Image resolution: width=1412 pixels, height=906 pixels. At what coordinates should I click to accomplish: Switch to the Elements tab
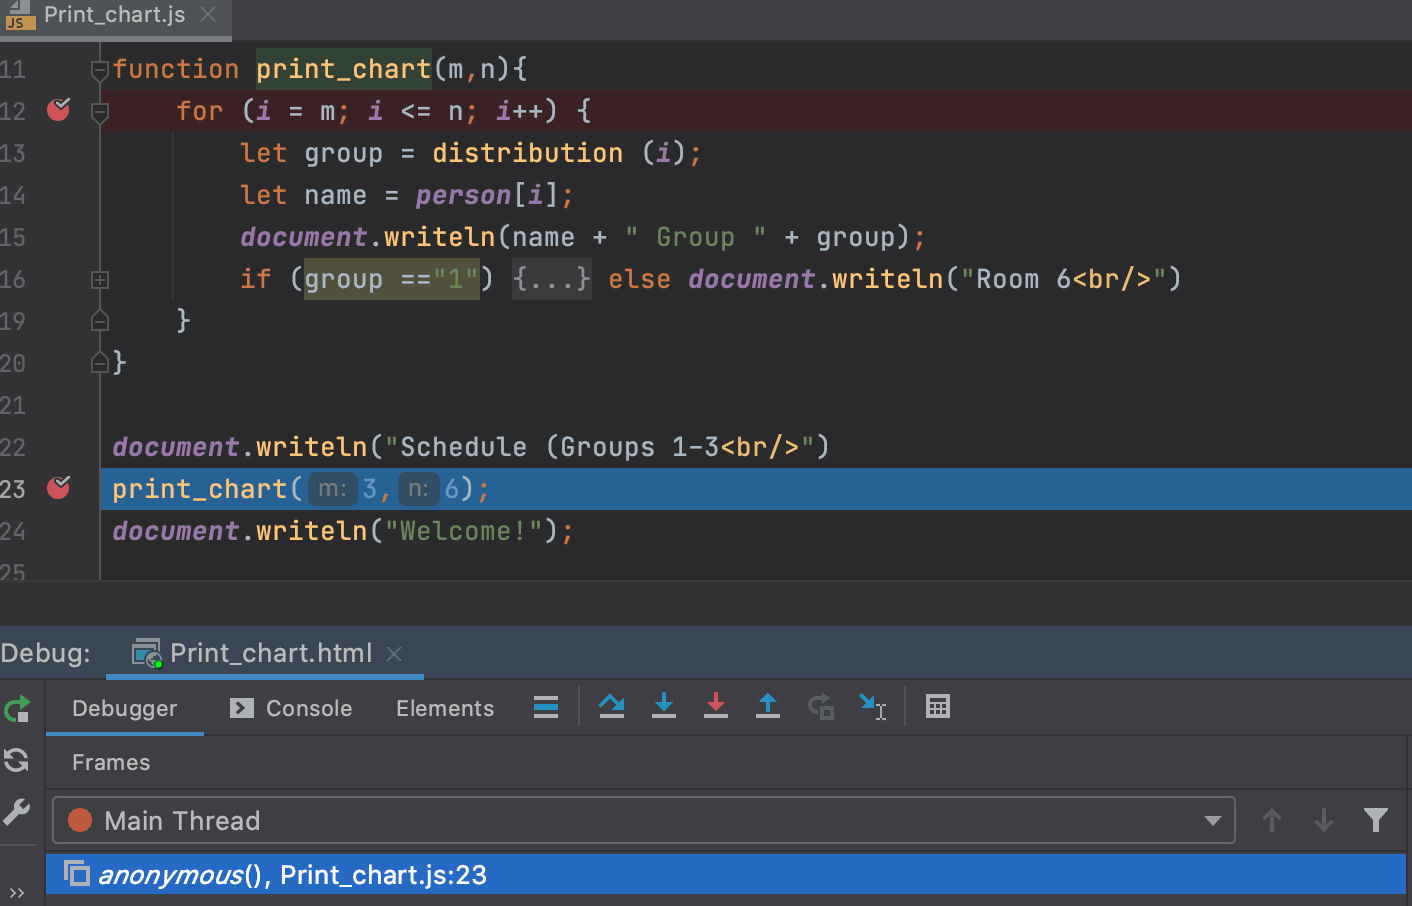point(444,708)
